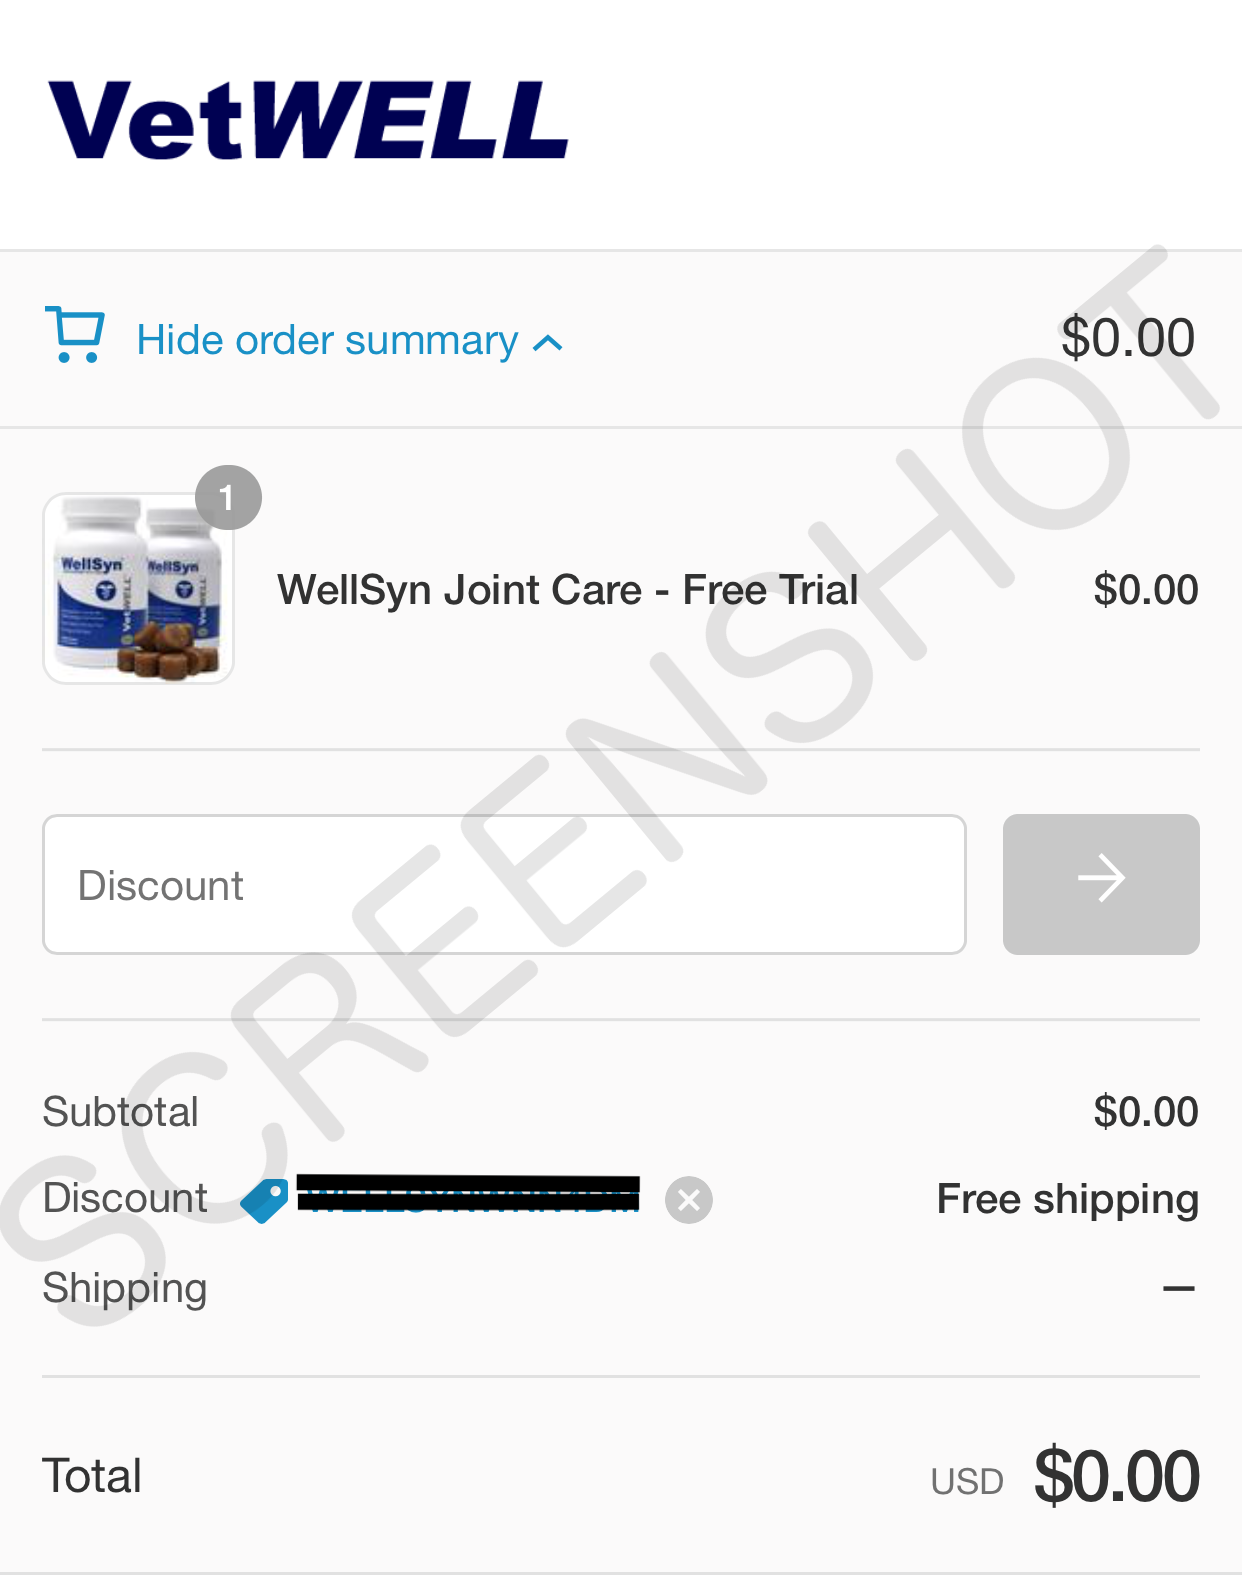Viewport: 1242px width, 1592px height.
Task: Click the Free shipping discount label
Action: 1067,1199
